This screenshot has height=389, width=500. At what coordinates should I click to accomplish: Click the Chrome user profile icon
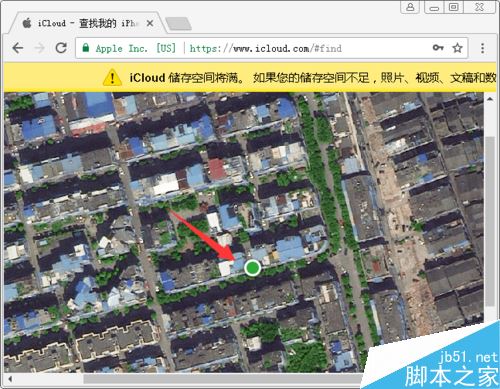point(410,7)
